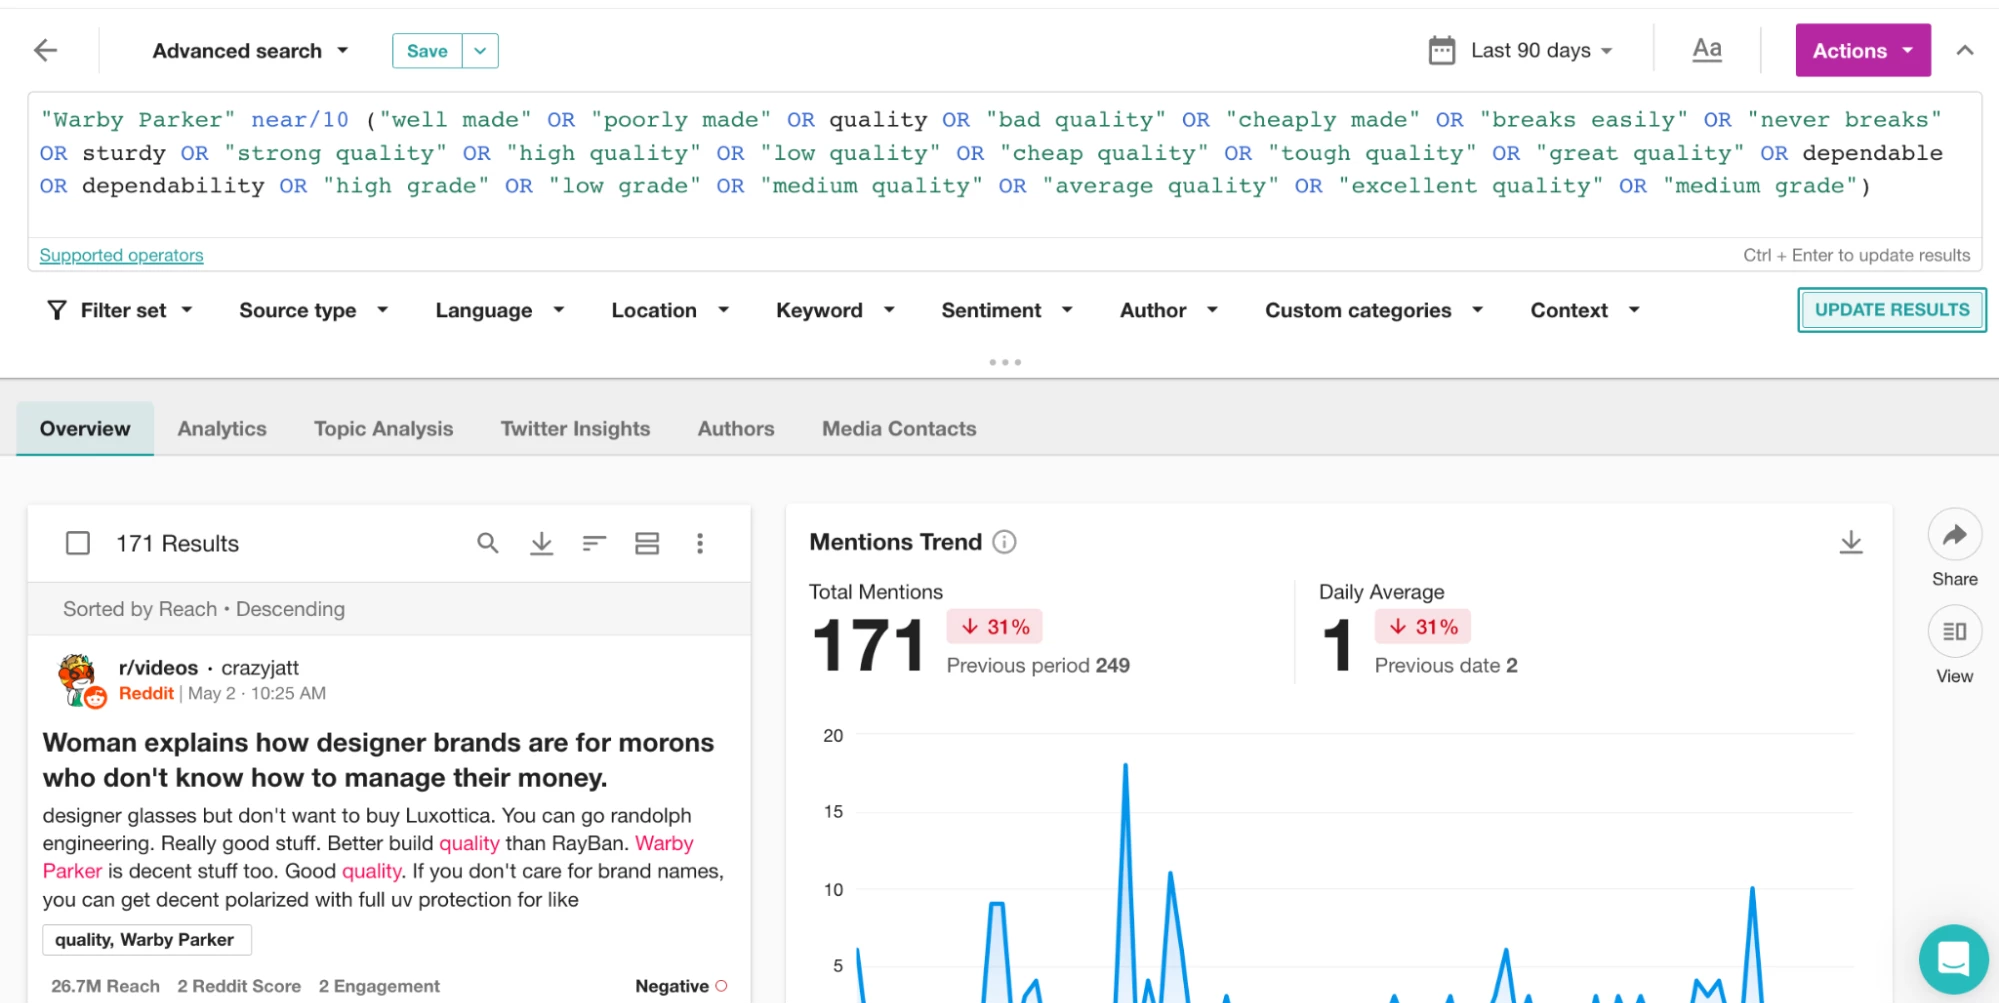Click the crazyjatt author name
This screenshot has height=1004, width=1999.
click(260, 668)
